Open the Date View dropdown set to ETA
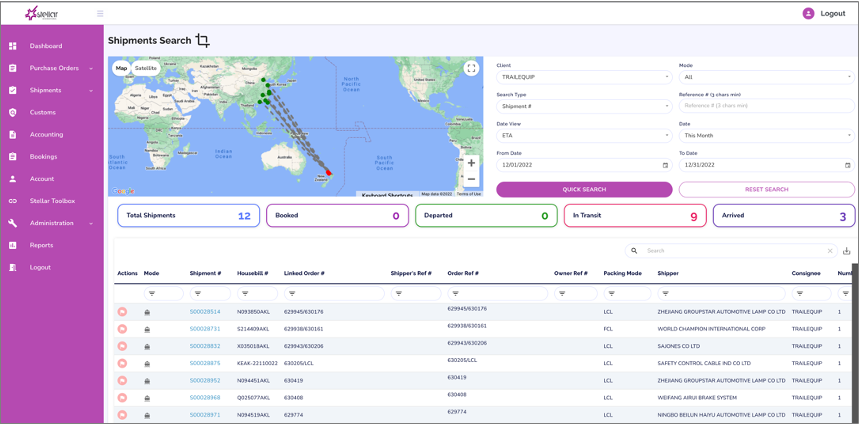 584,135
